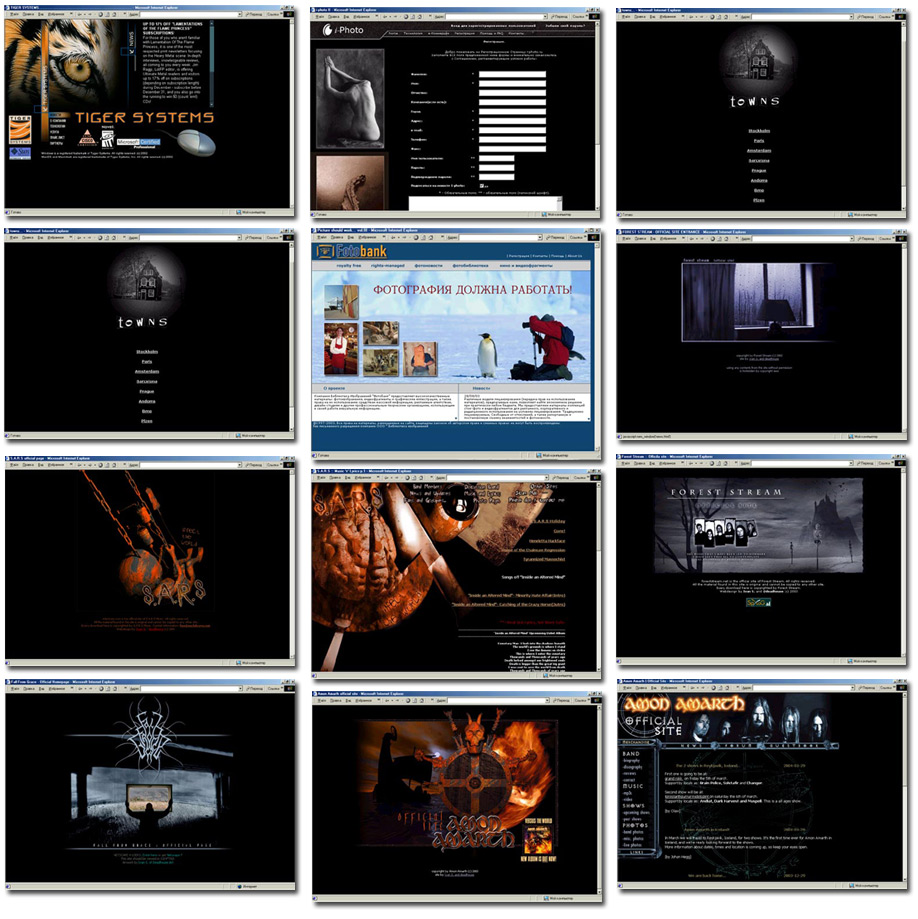Open the Файл menu in Tiger Systems window
This screenshot has height=919, width=918.
pyautogui.click(x=13, y=15)
